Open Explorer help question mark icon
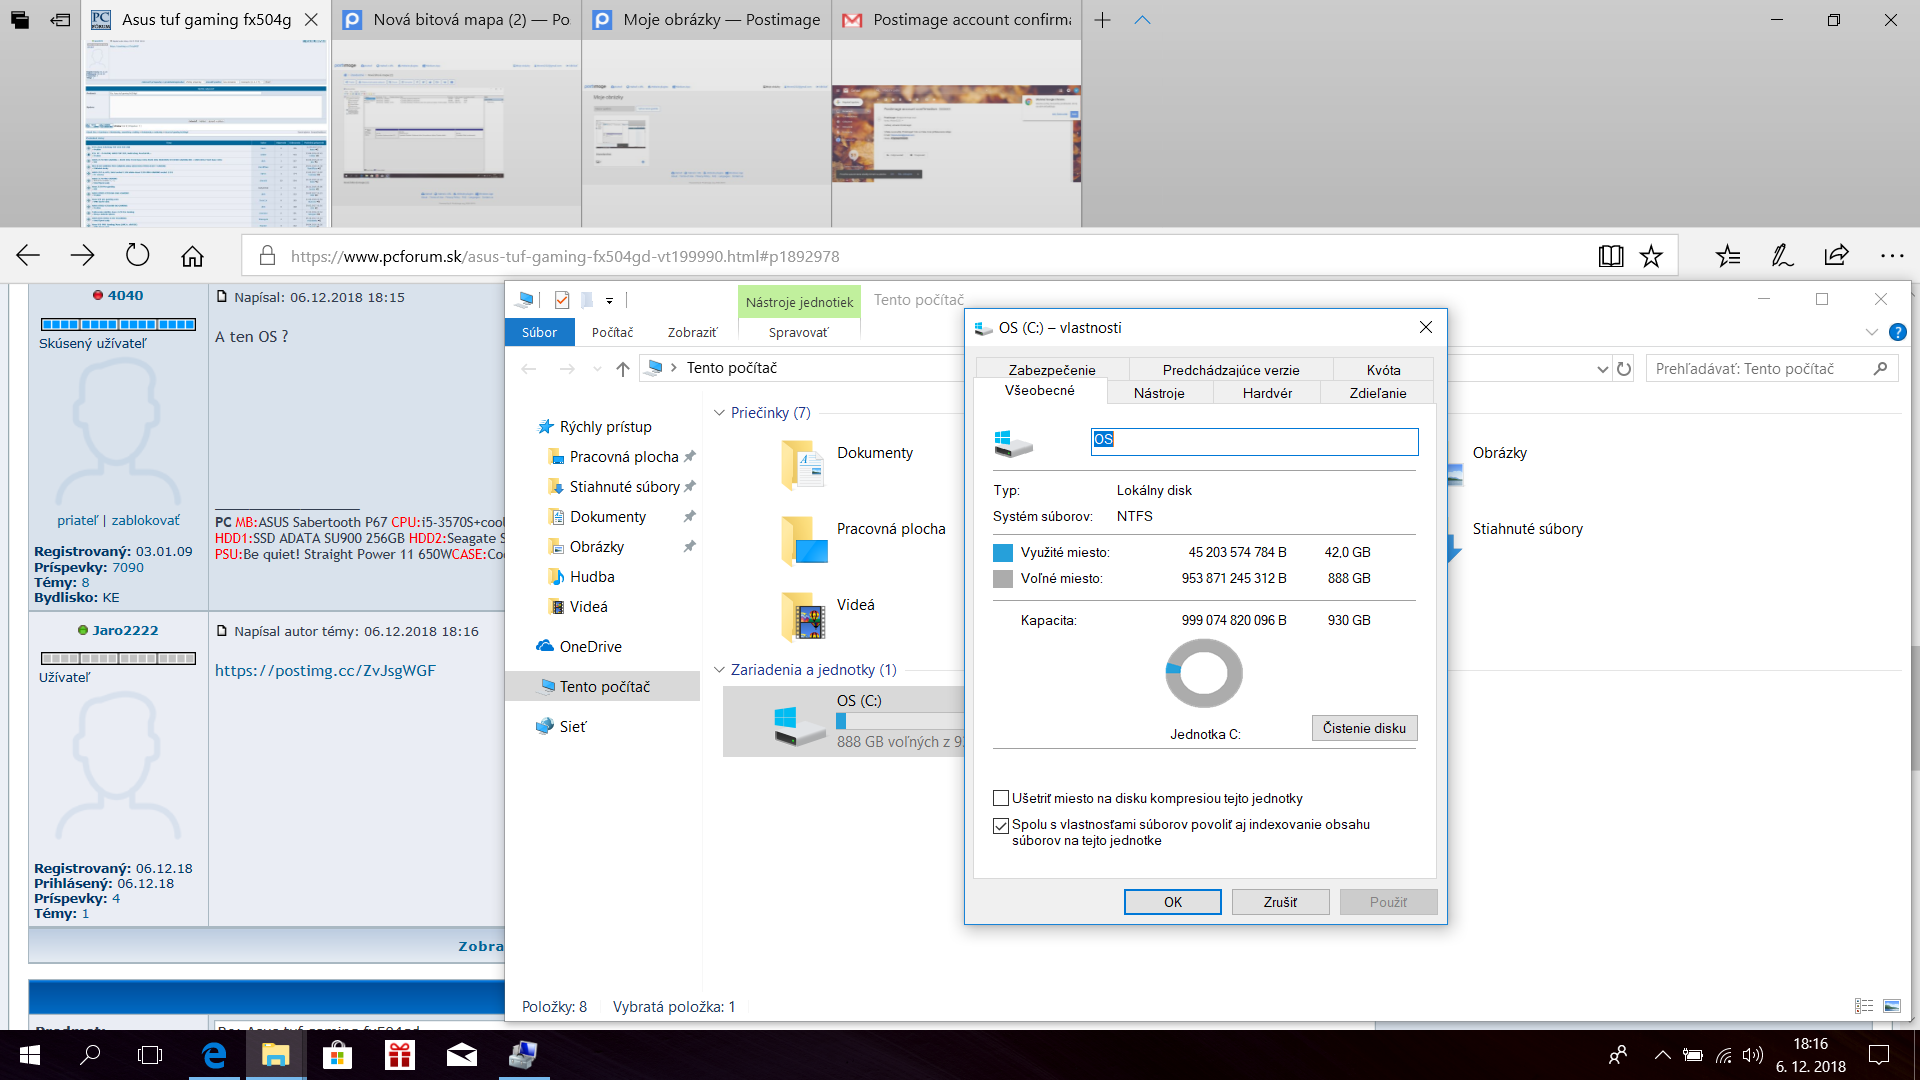 tap(1897, 332)
